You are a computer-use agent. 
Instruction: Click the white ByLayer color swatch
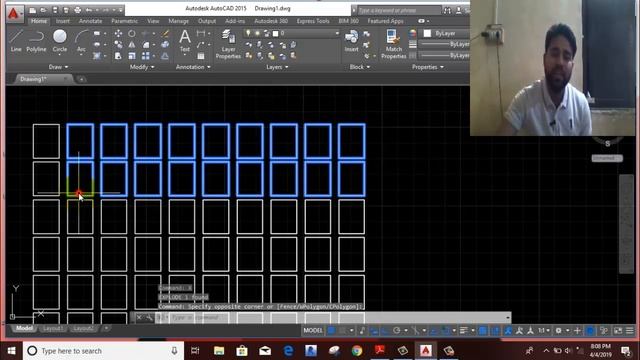tap(427, 33)
